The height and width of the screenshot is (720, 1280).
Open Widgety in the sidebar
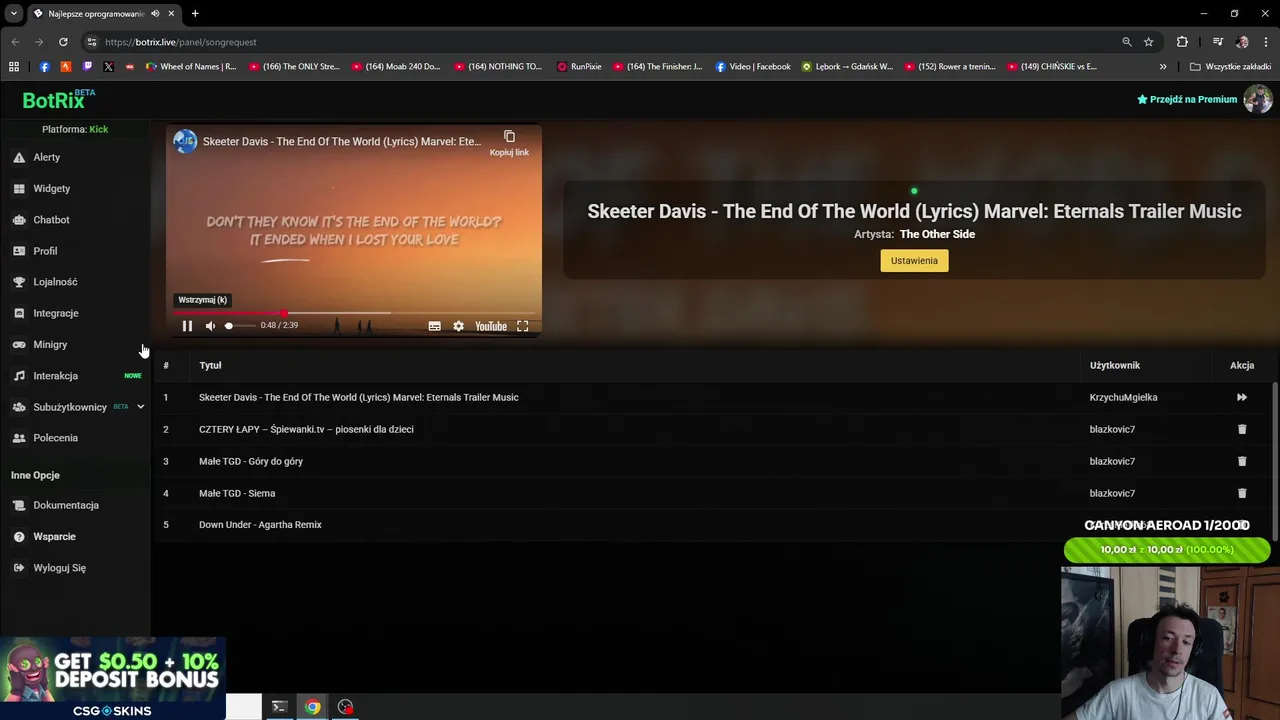tap(51, 188)
